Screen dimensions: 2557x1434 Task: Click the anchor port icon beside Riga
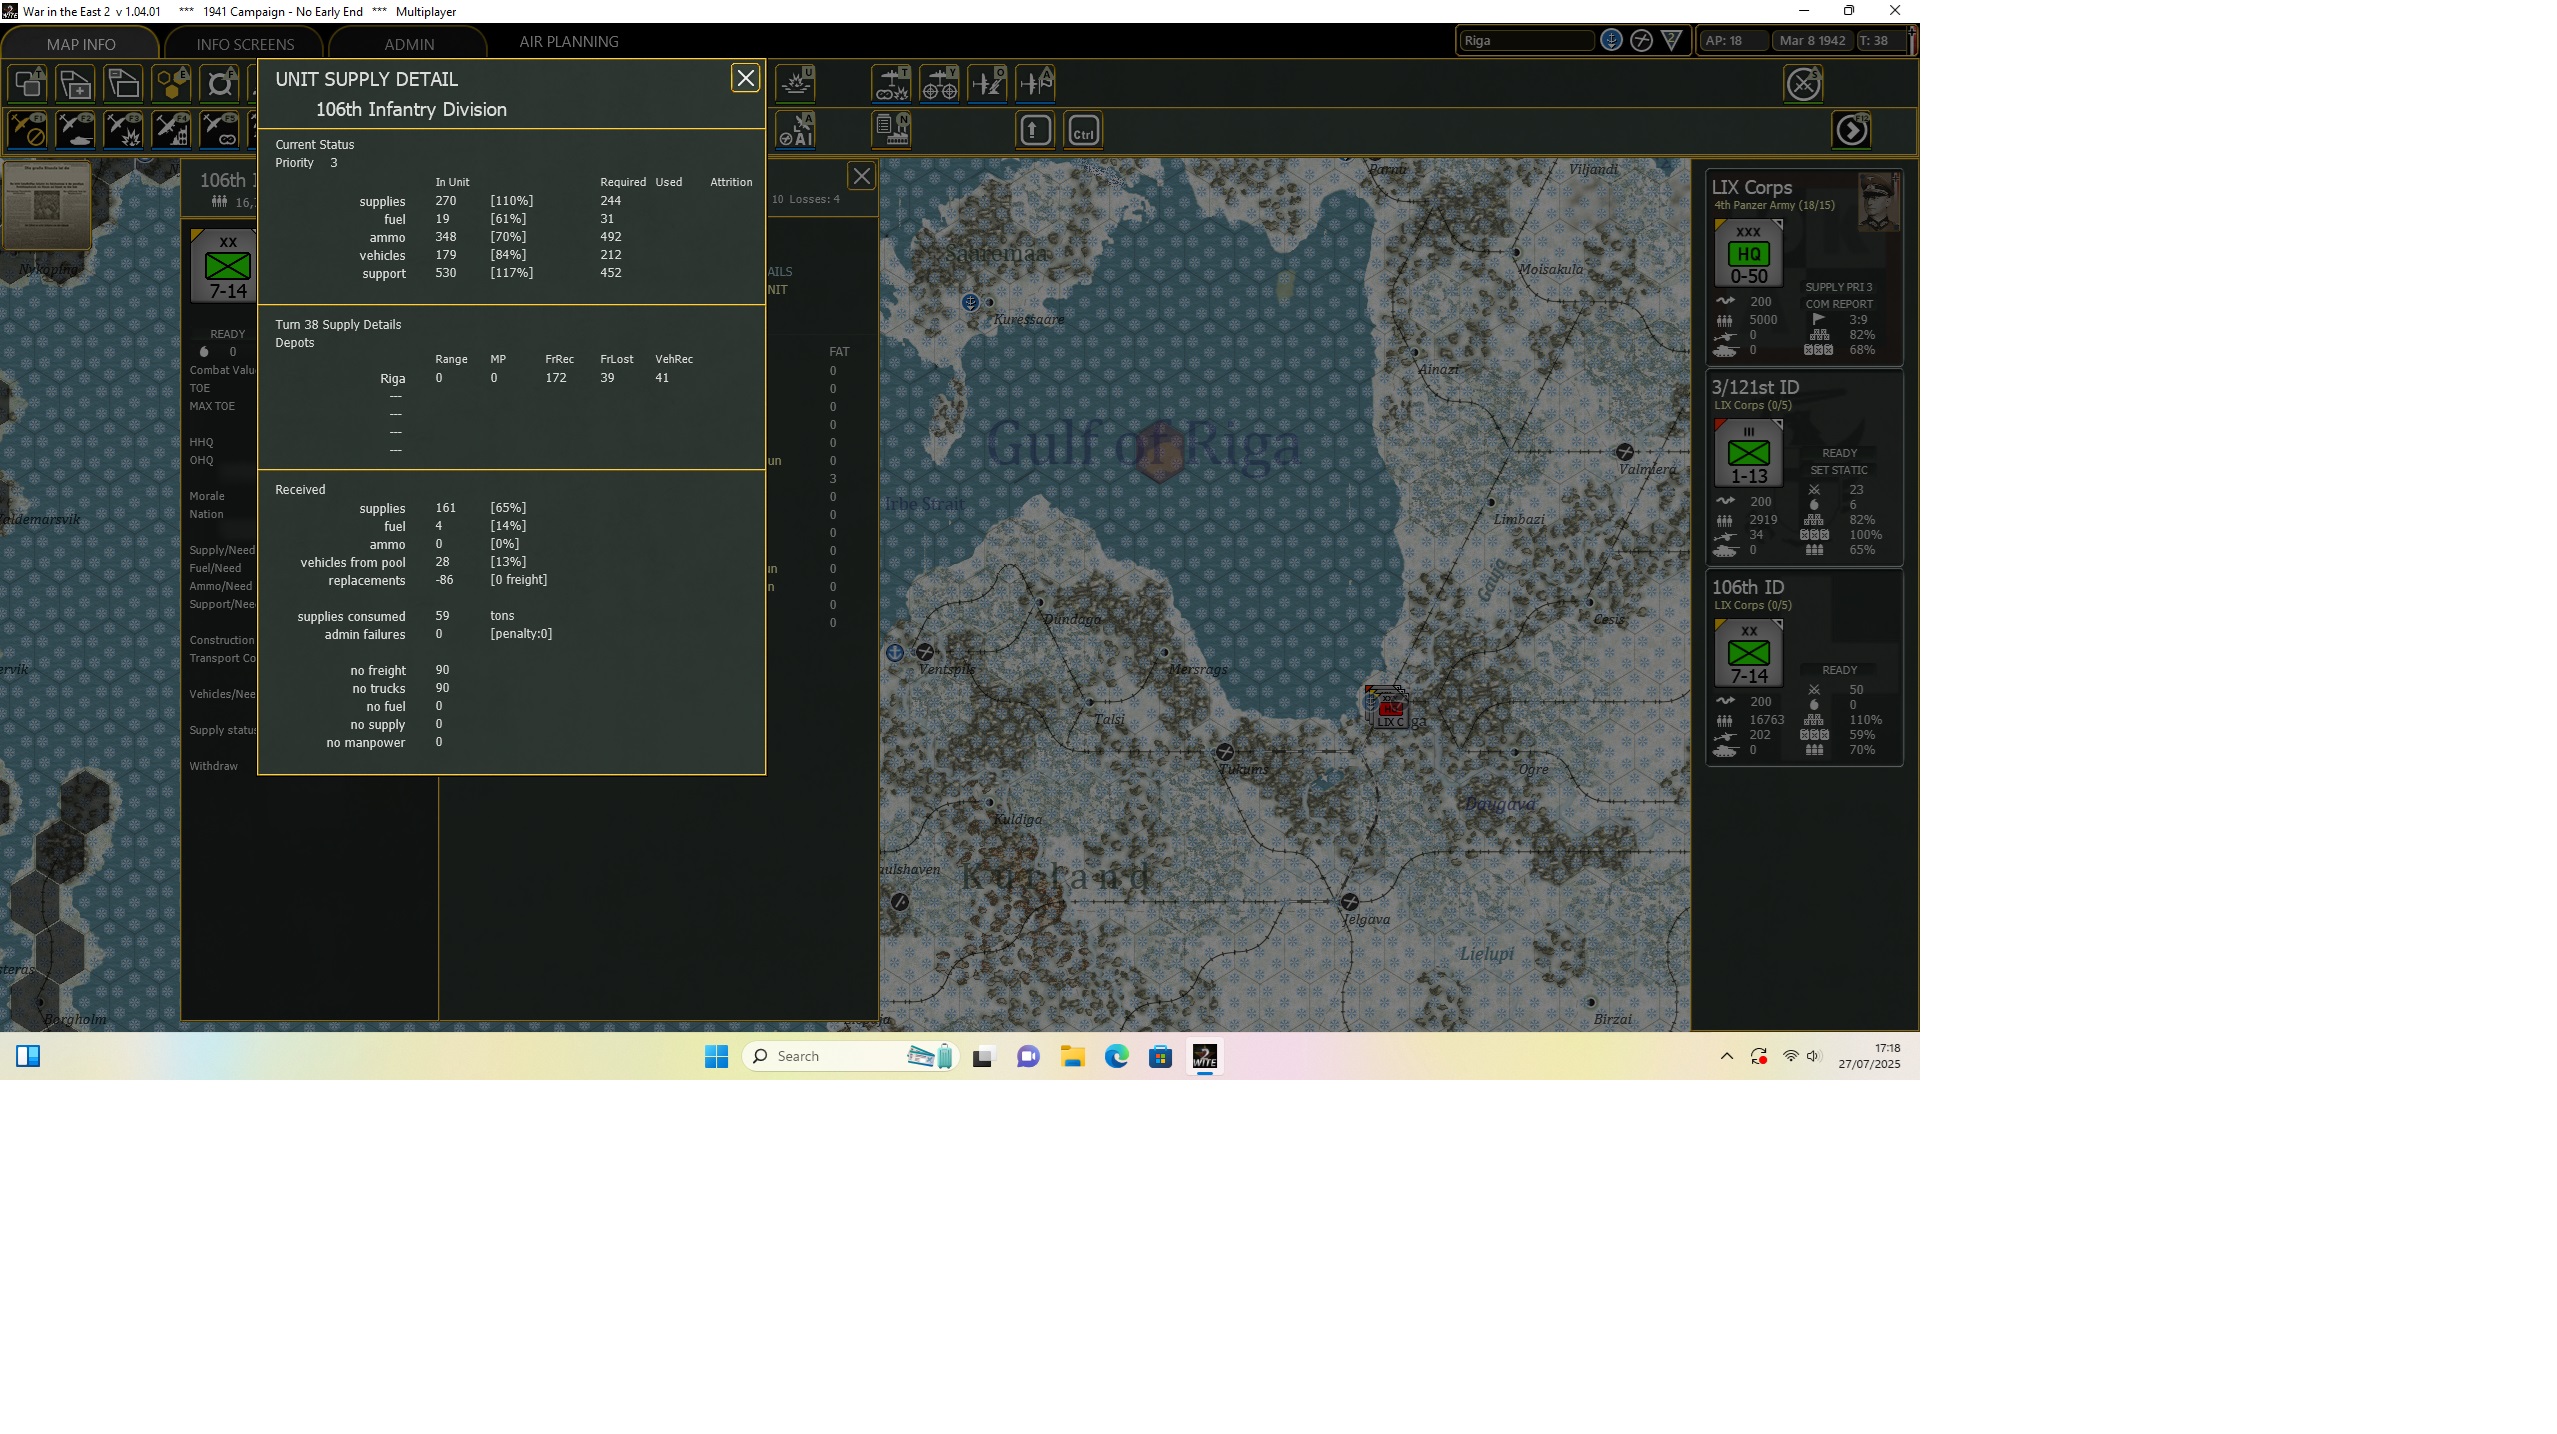[x=1611, y=40]
